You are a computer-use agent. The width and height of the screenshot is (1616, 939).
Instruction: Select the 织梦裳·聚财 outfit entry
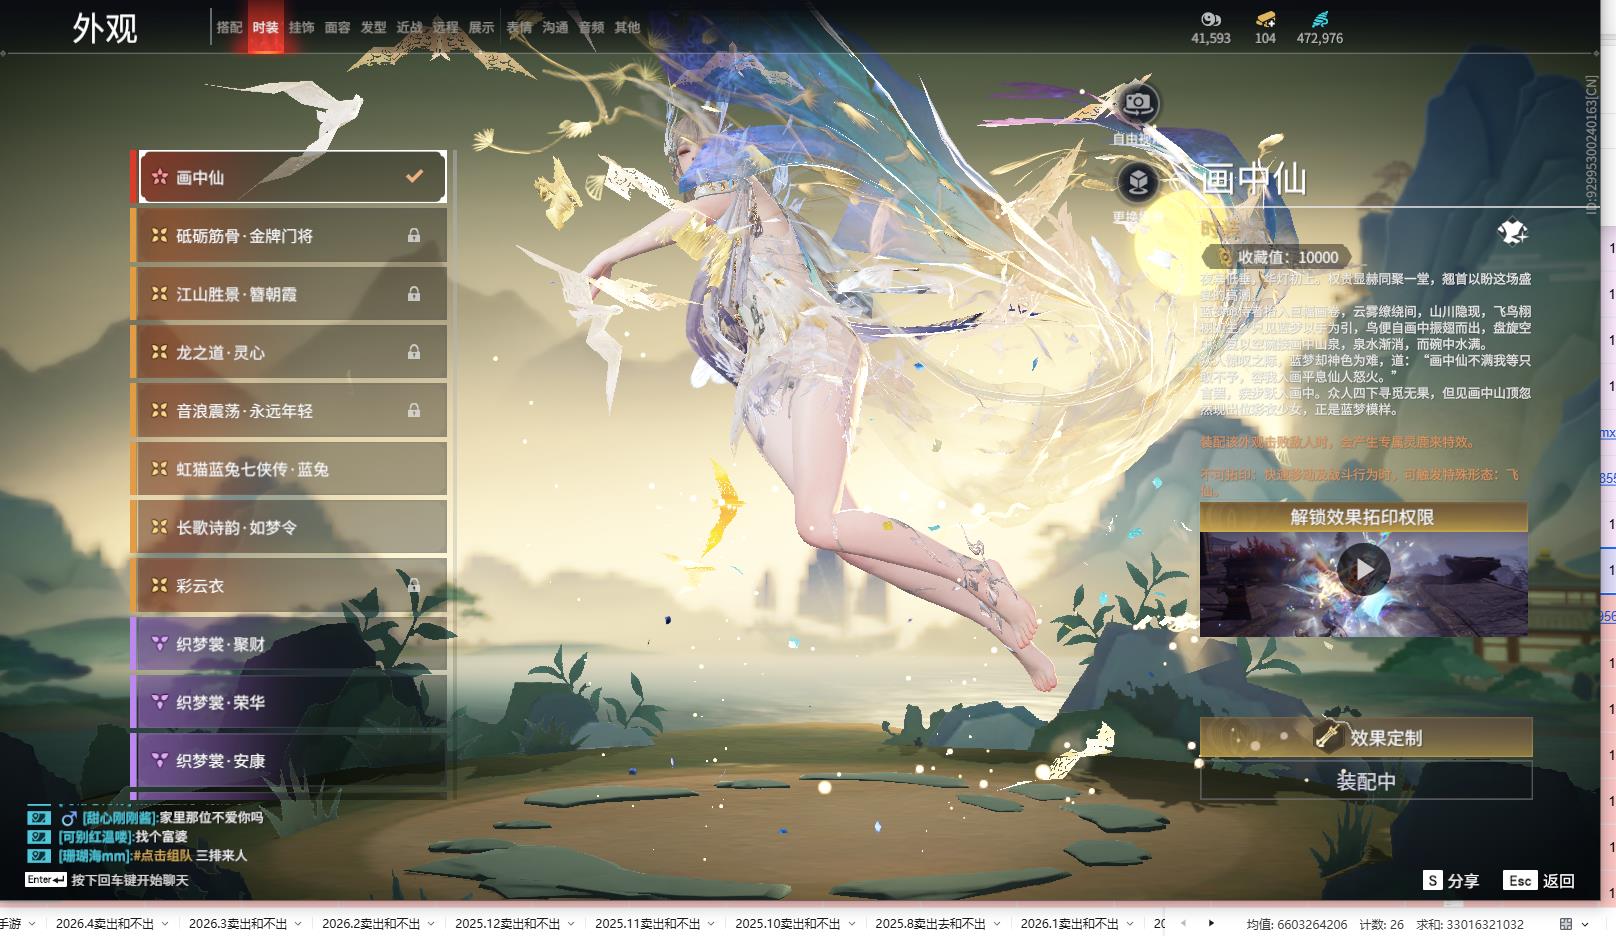coord(290,644)
